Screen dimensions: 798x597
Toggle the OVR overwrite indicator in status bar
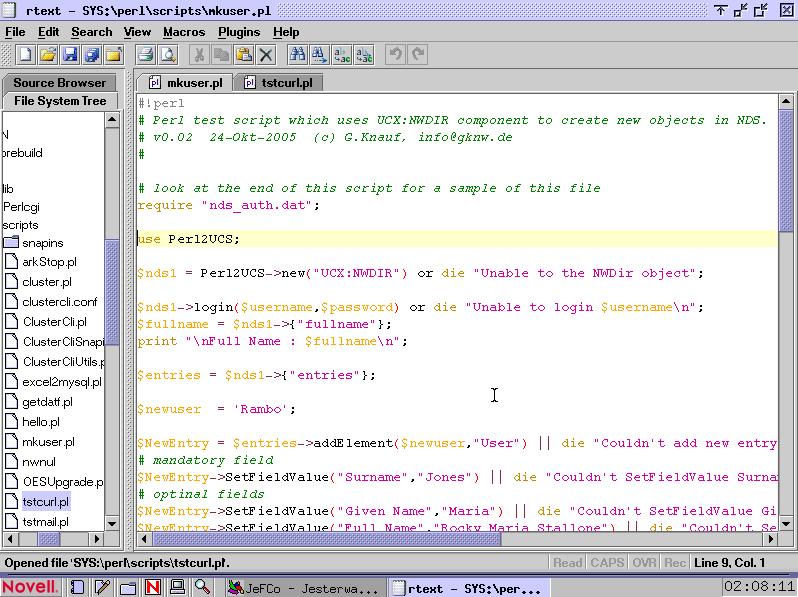coord(644,563)
